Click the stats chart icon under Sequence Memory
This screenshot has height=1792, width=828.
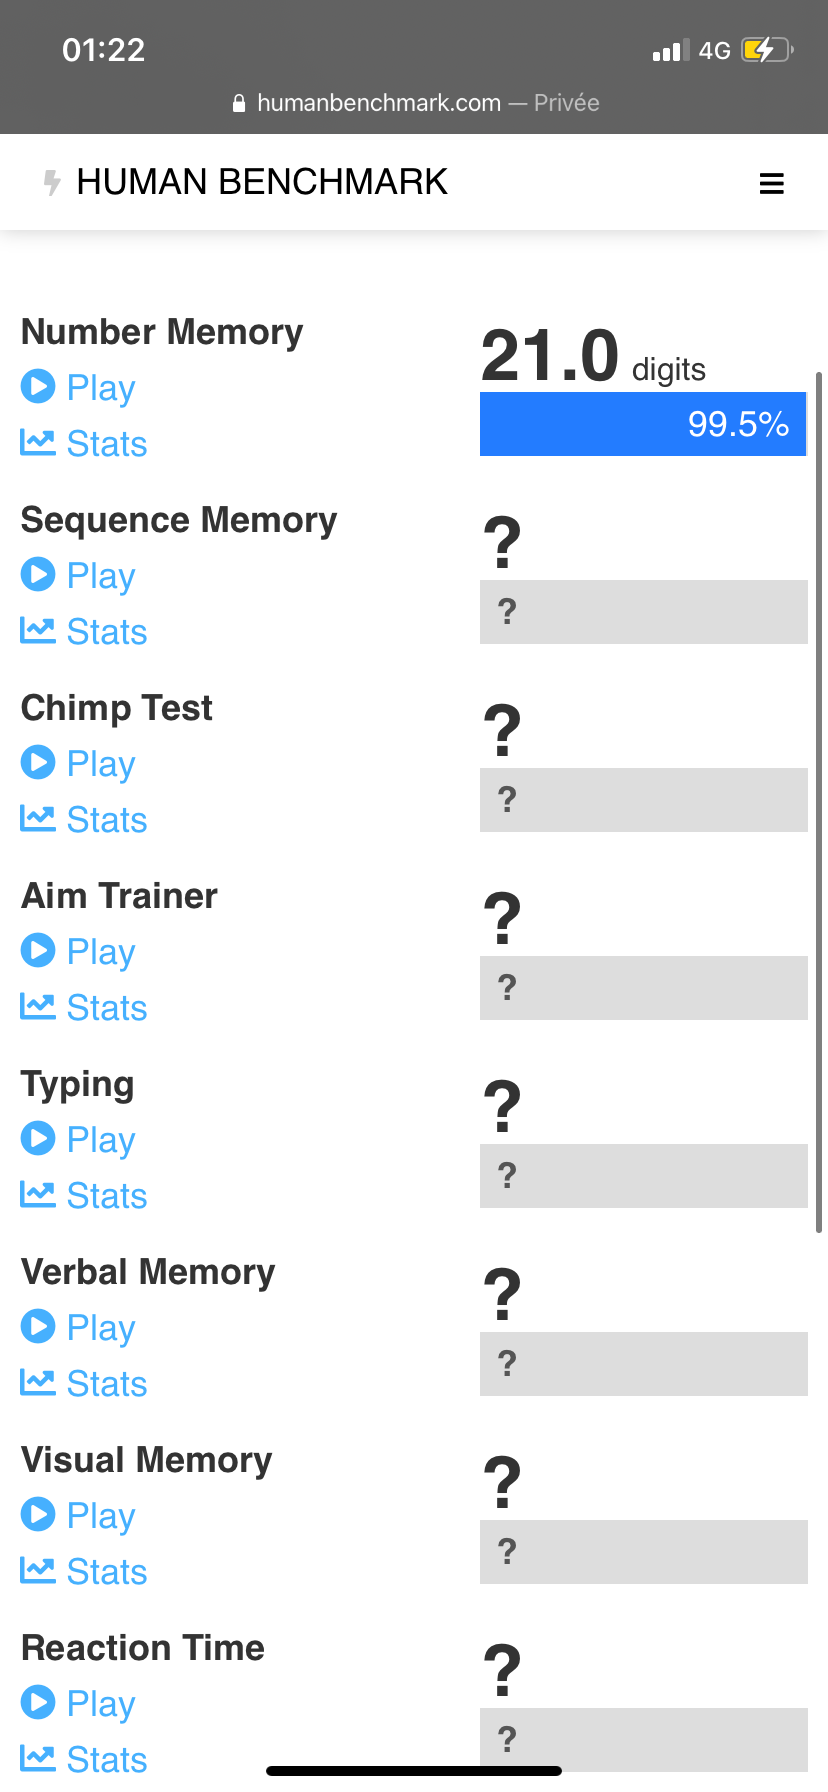(x=38, y=631)
